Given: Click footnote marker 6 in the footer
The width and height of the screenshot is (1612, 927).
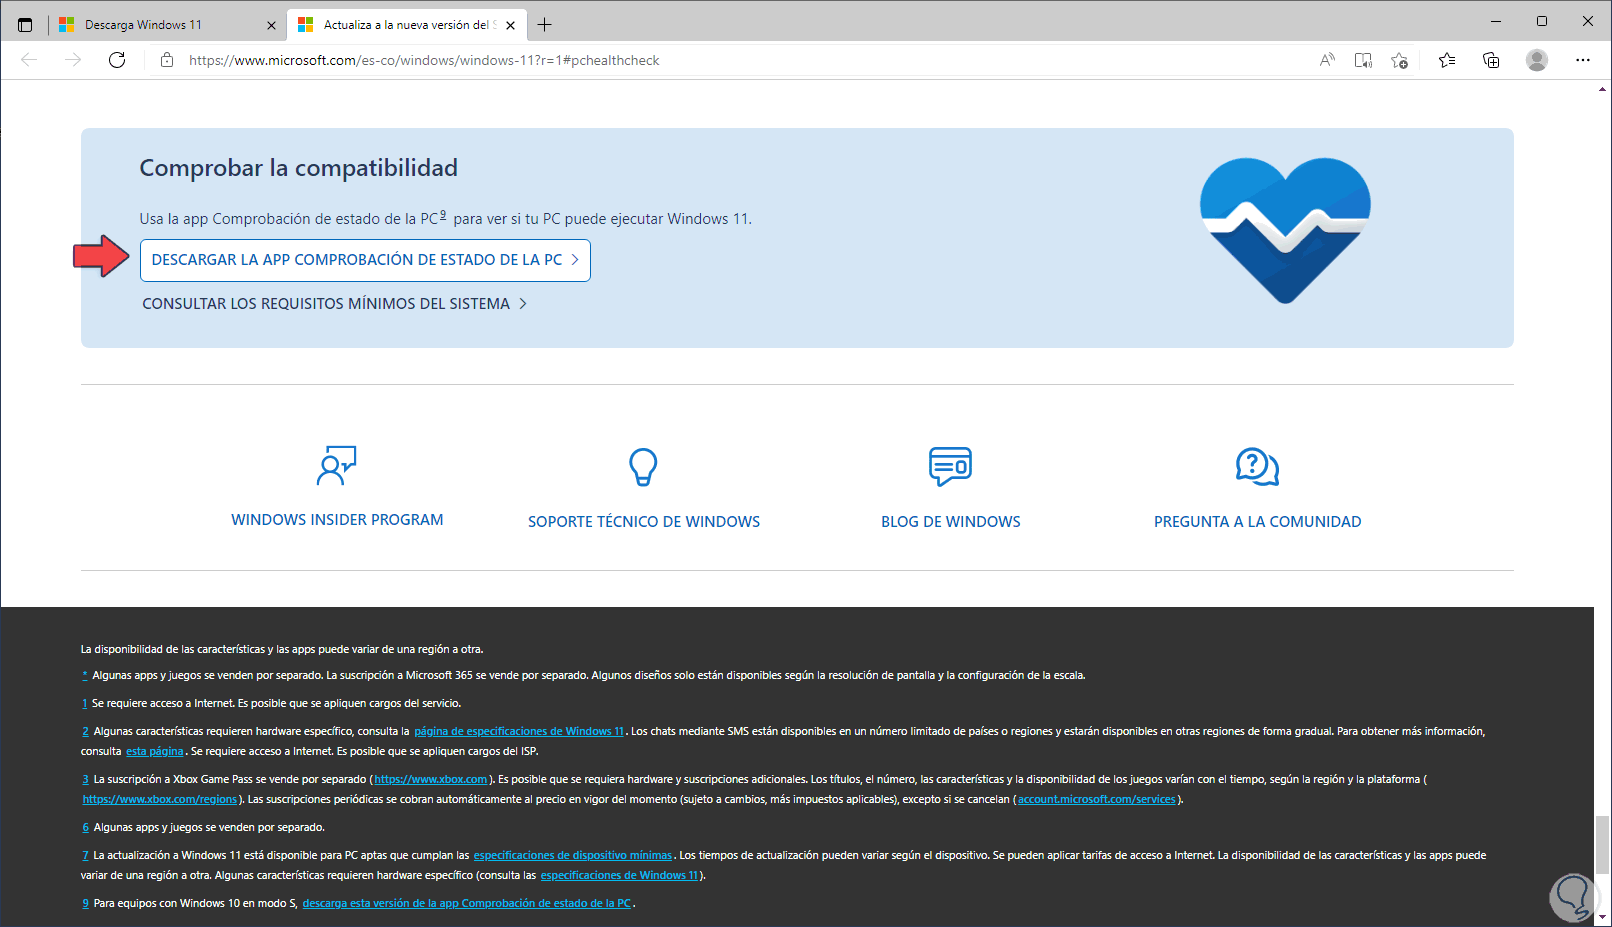Looking at the screenshot, I should click(x=86, y=827).
